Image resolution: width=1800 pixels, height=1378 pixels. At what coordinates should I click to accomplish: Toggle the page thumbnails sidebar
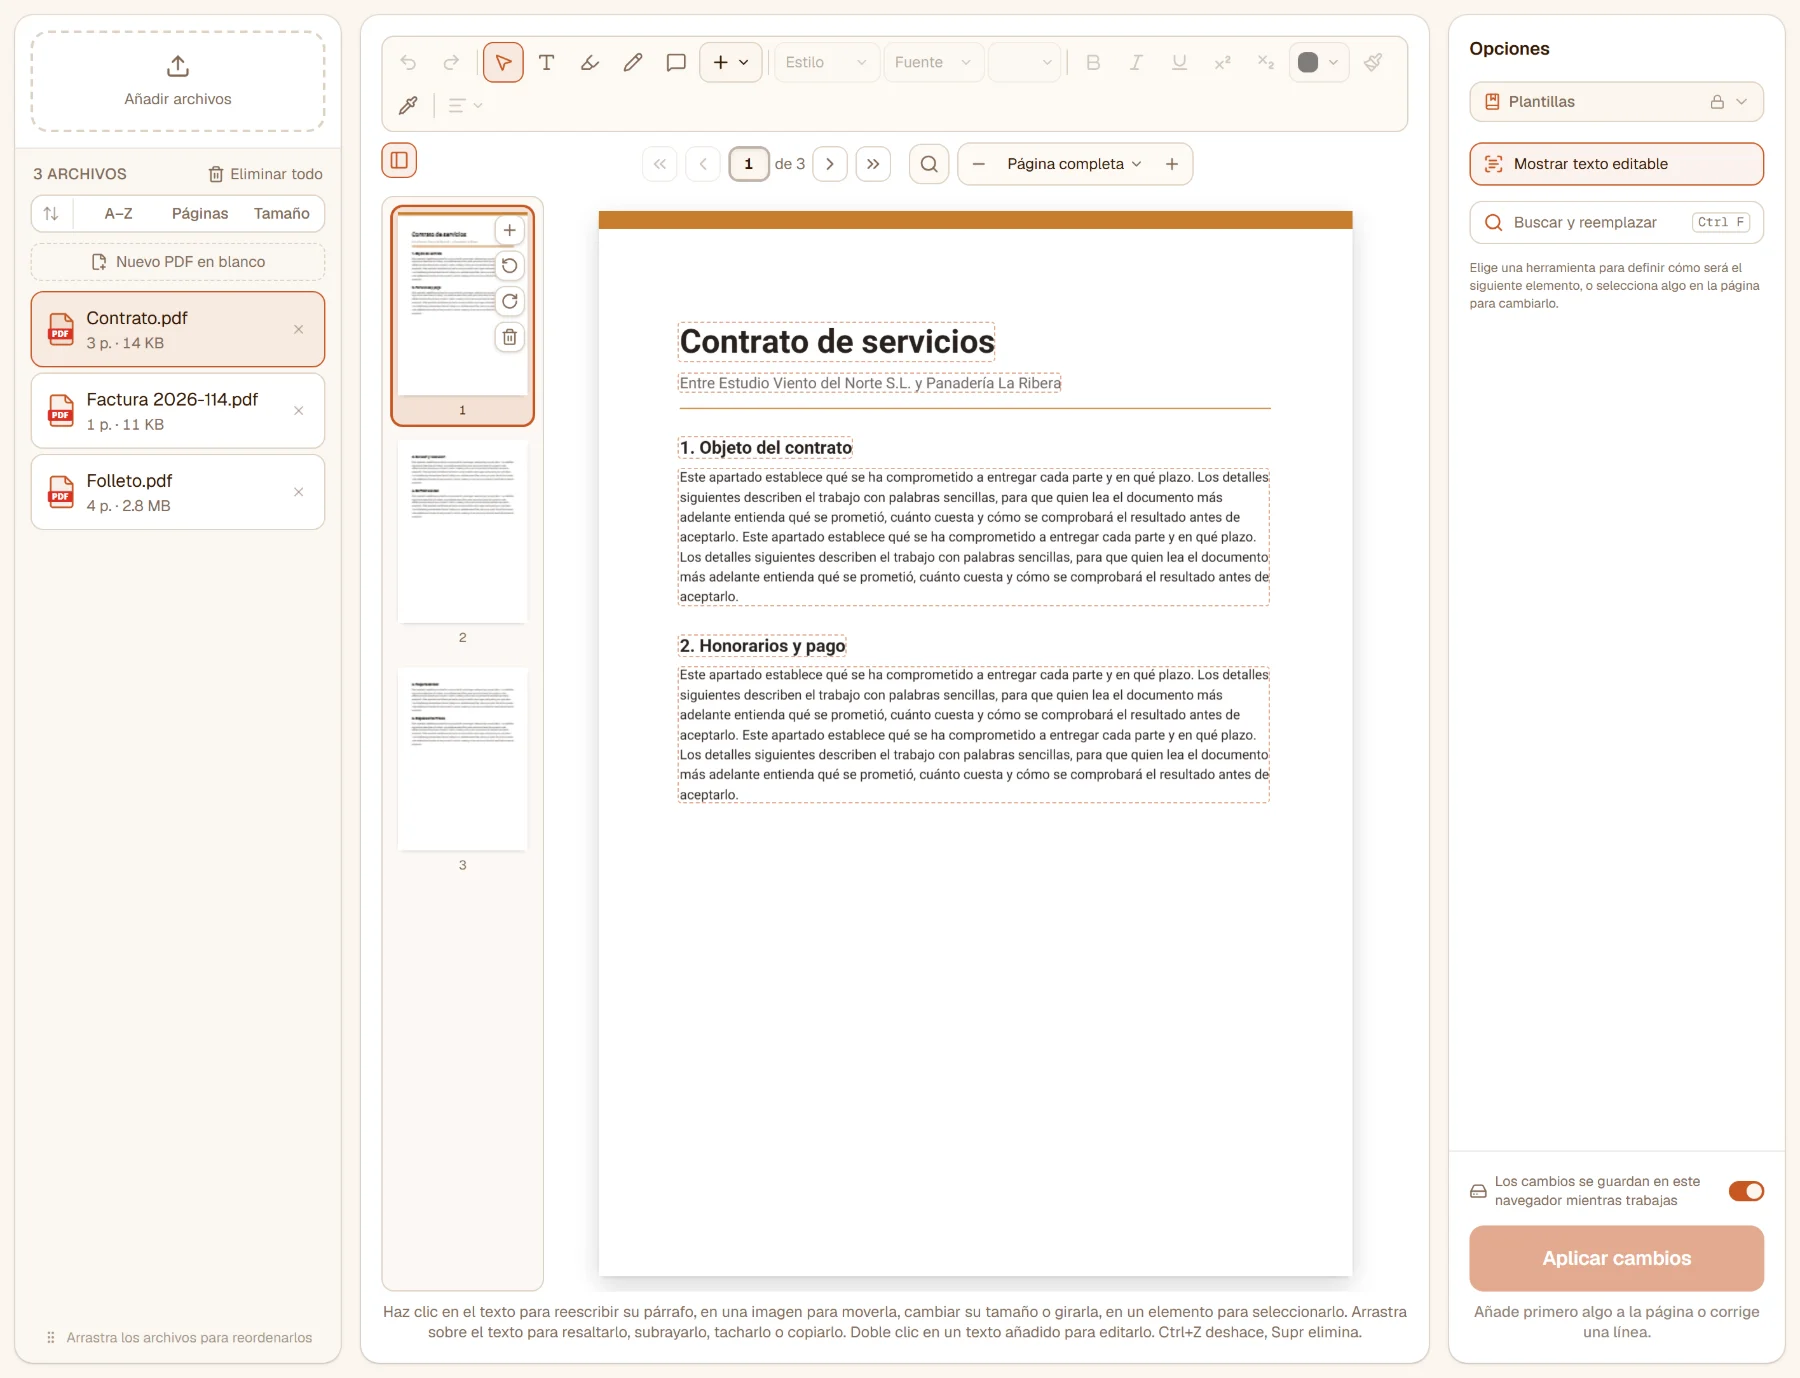coord(399,160)
